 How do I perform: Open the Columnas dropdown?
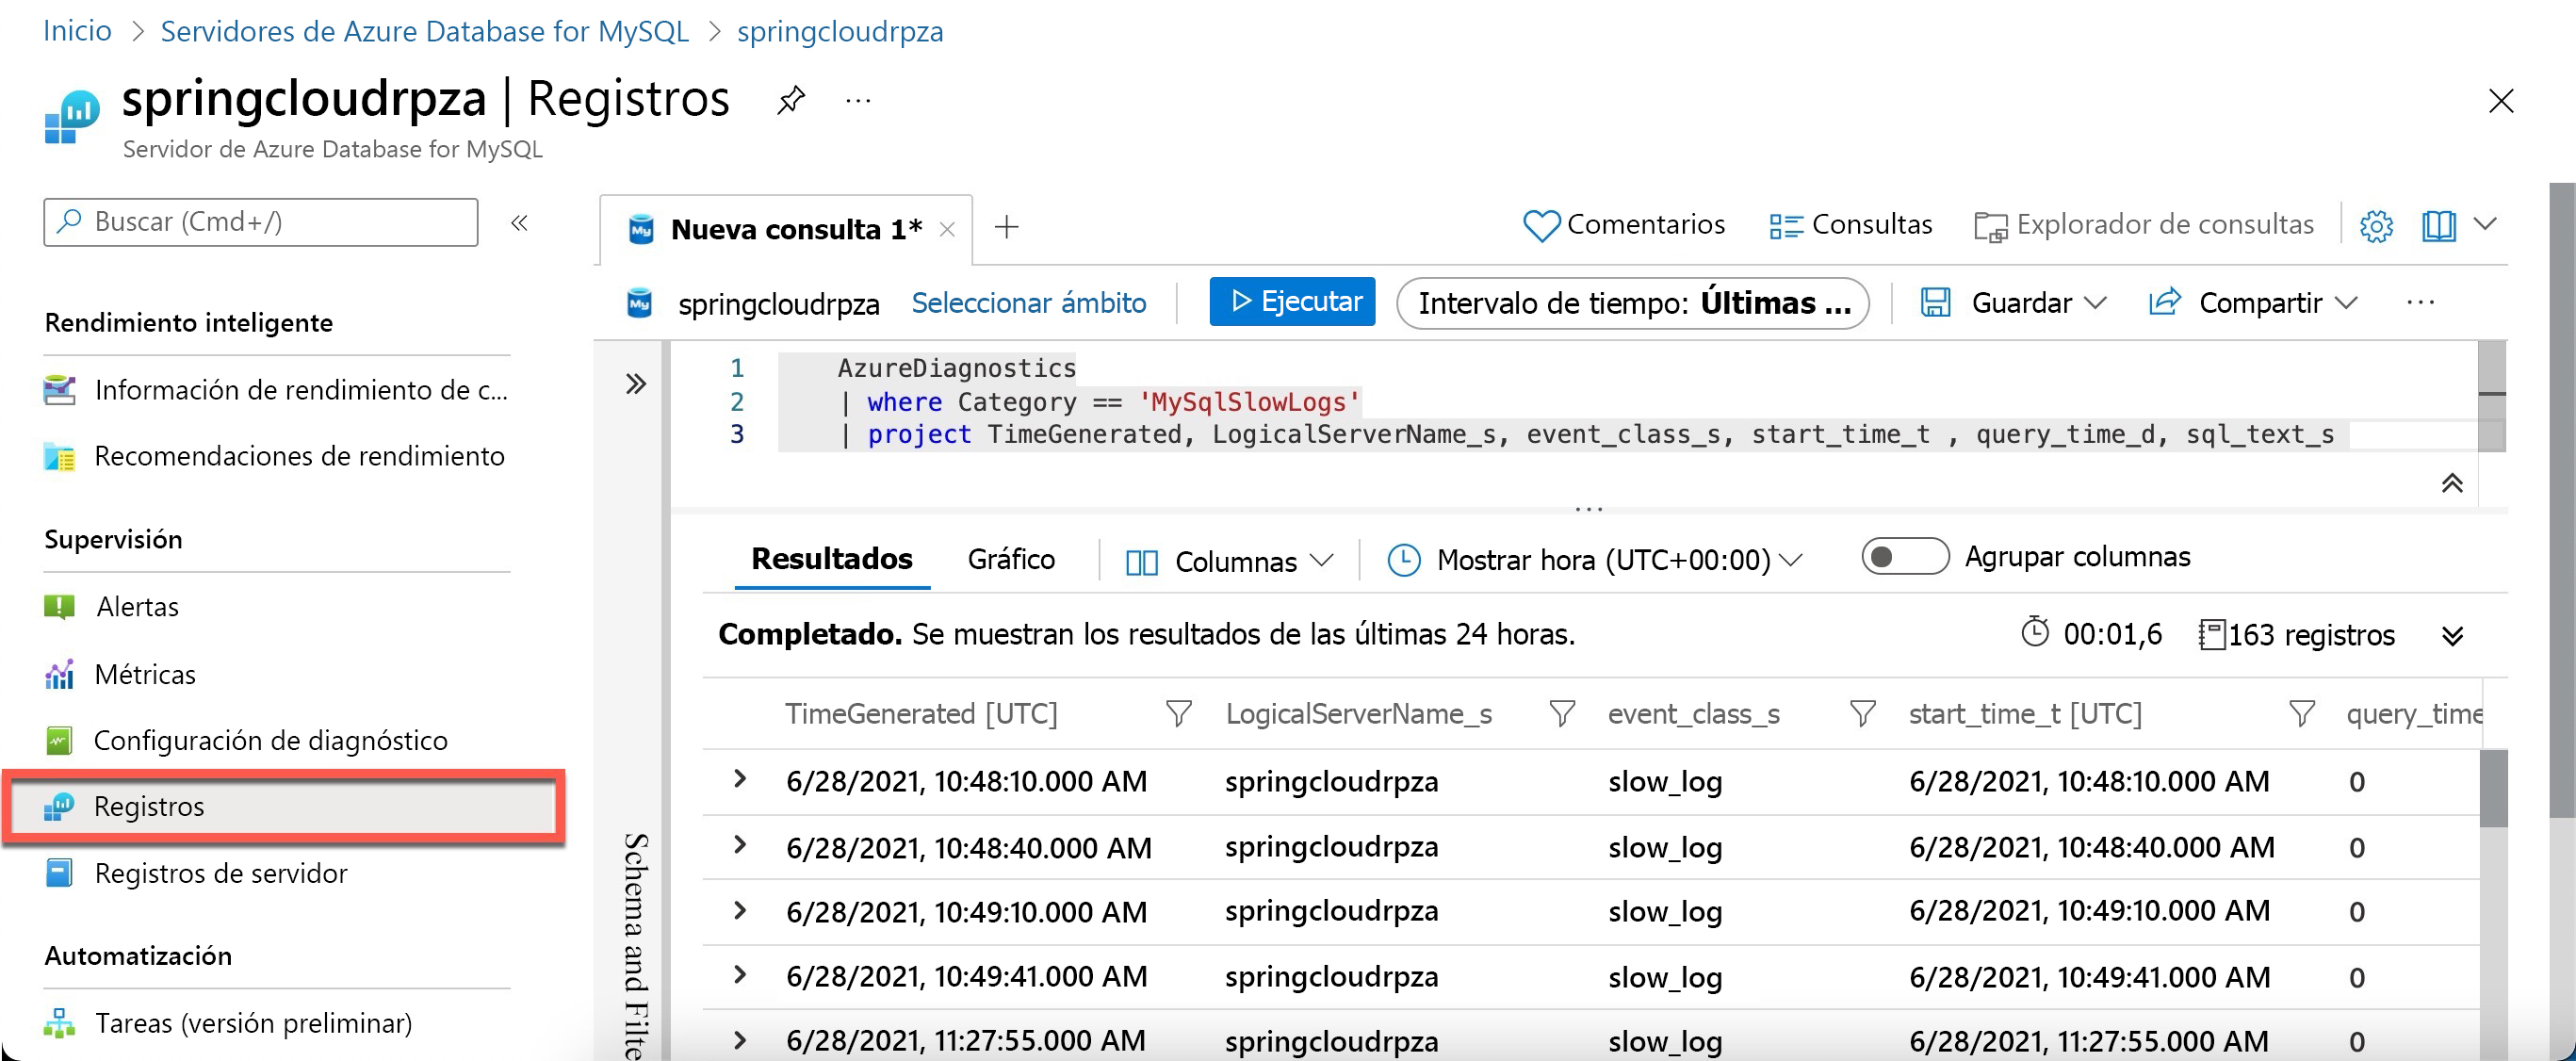1230,561
